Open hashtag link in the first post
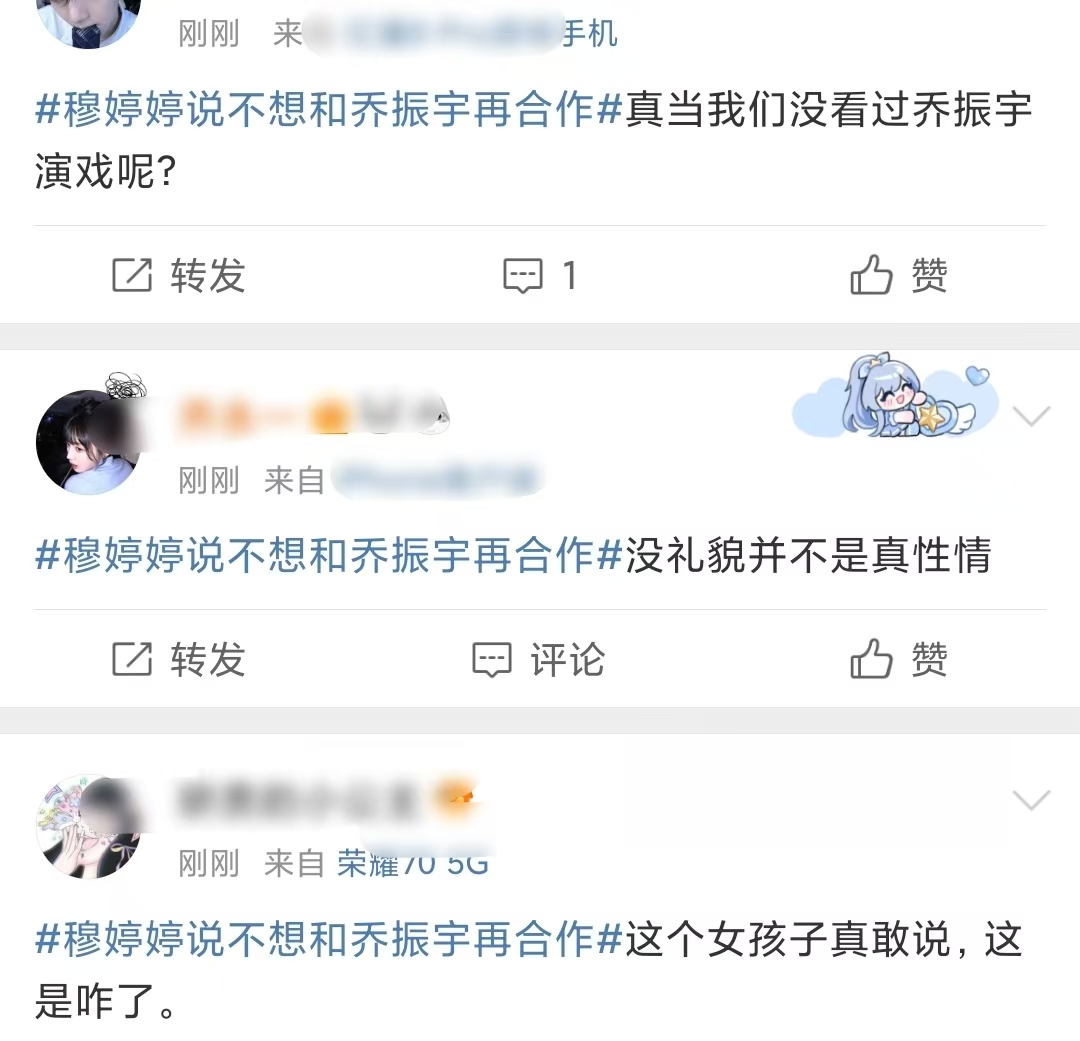Image resolution: width=1080 pixels, height=1041 pixels. pyautogui.click(x=329, y=110)
